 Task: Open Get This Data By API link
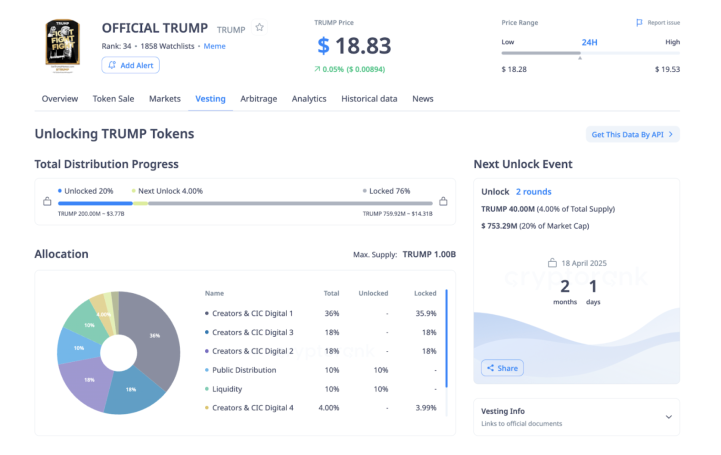(632, 134)
